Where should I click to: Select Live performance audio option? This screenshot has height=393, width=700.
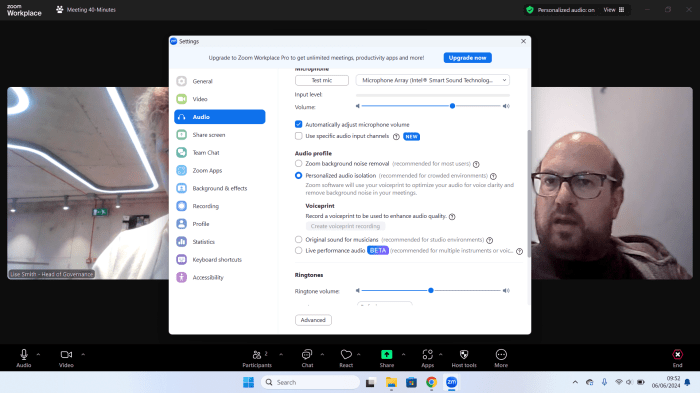coord(298,251)
